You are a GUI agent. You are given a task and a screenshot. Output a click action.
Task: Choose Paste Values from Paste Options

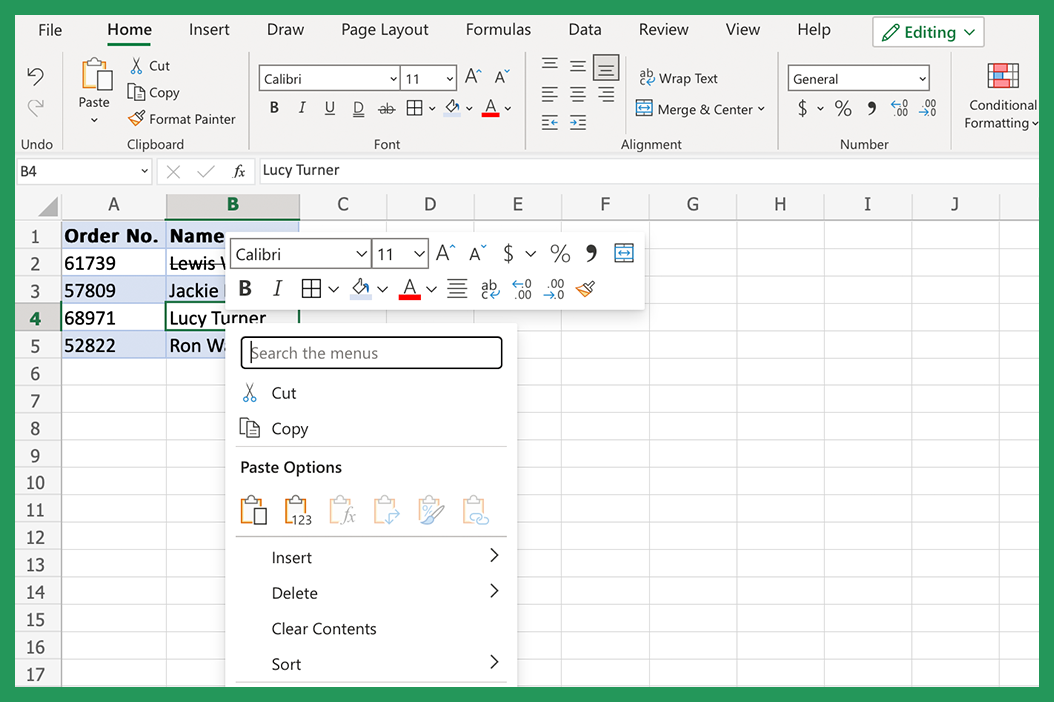296,510
